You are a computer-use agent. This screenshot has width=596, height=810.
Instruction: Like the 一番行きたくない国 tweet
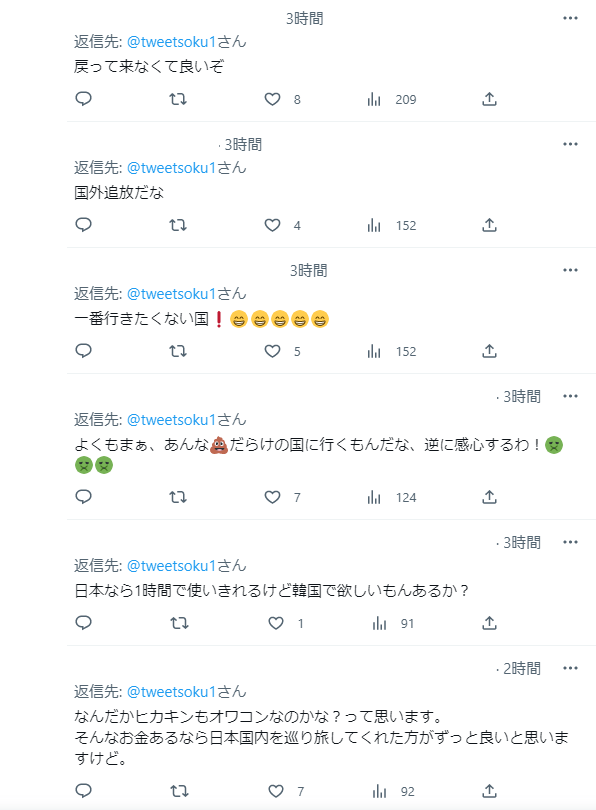272,351
